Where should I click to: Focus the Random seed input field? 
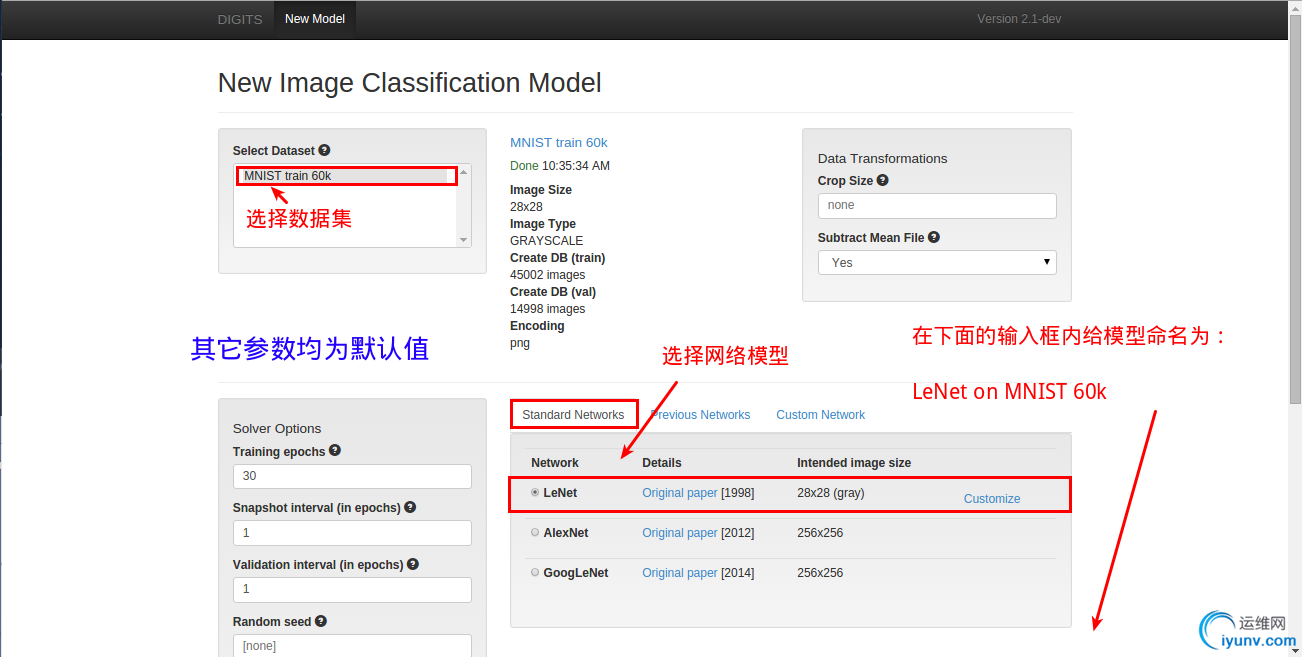click(x=352, y=646)
